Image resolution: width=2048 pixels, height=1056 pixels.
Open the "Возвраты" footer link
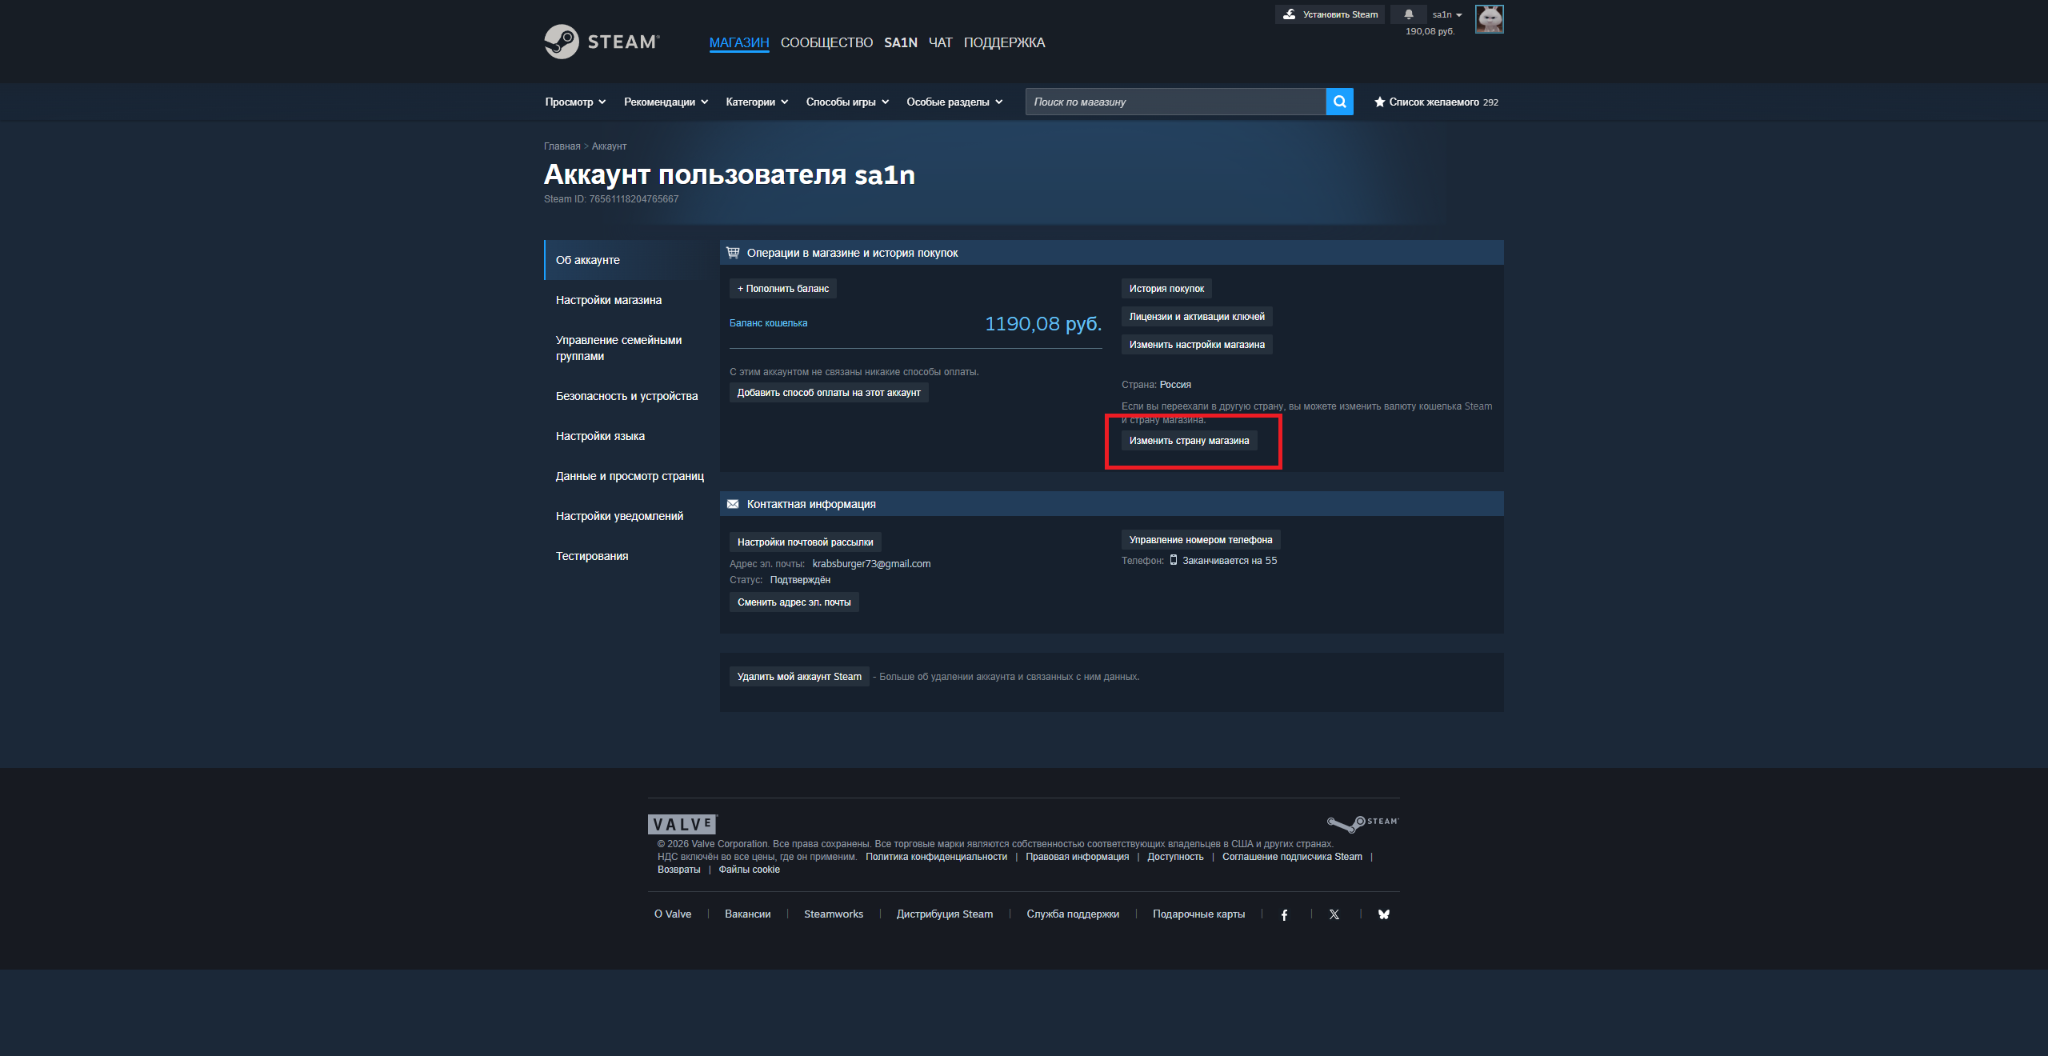[x=679, y=870]
